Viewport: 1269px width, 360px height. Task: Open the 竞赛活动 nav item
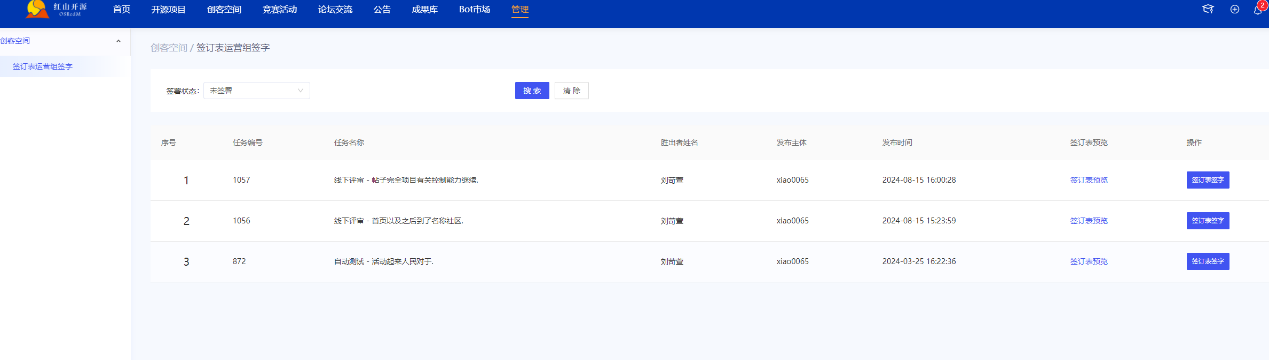pos(279,9)
